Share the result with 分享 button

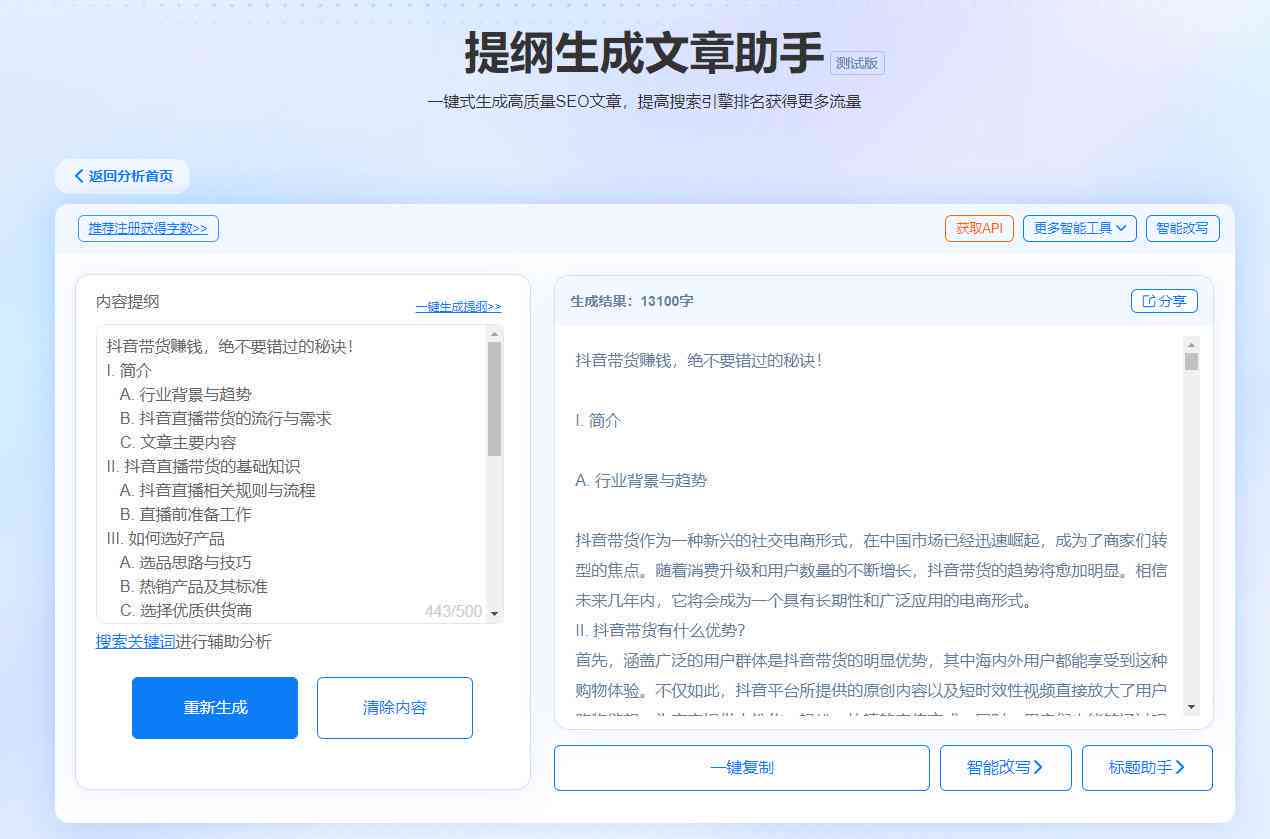coord(1164,301)
